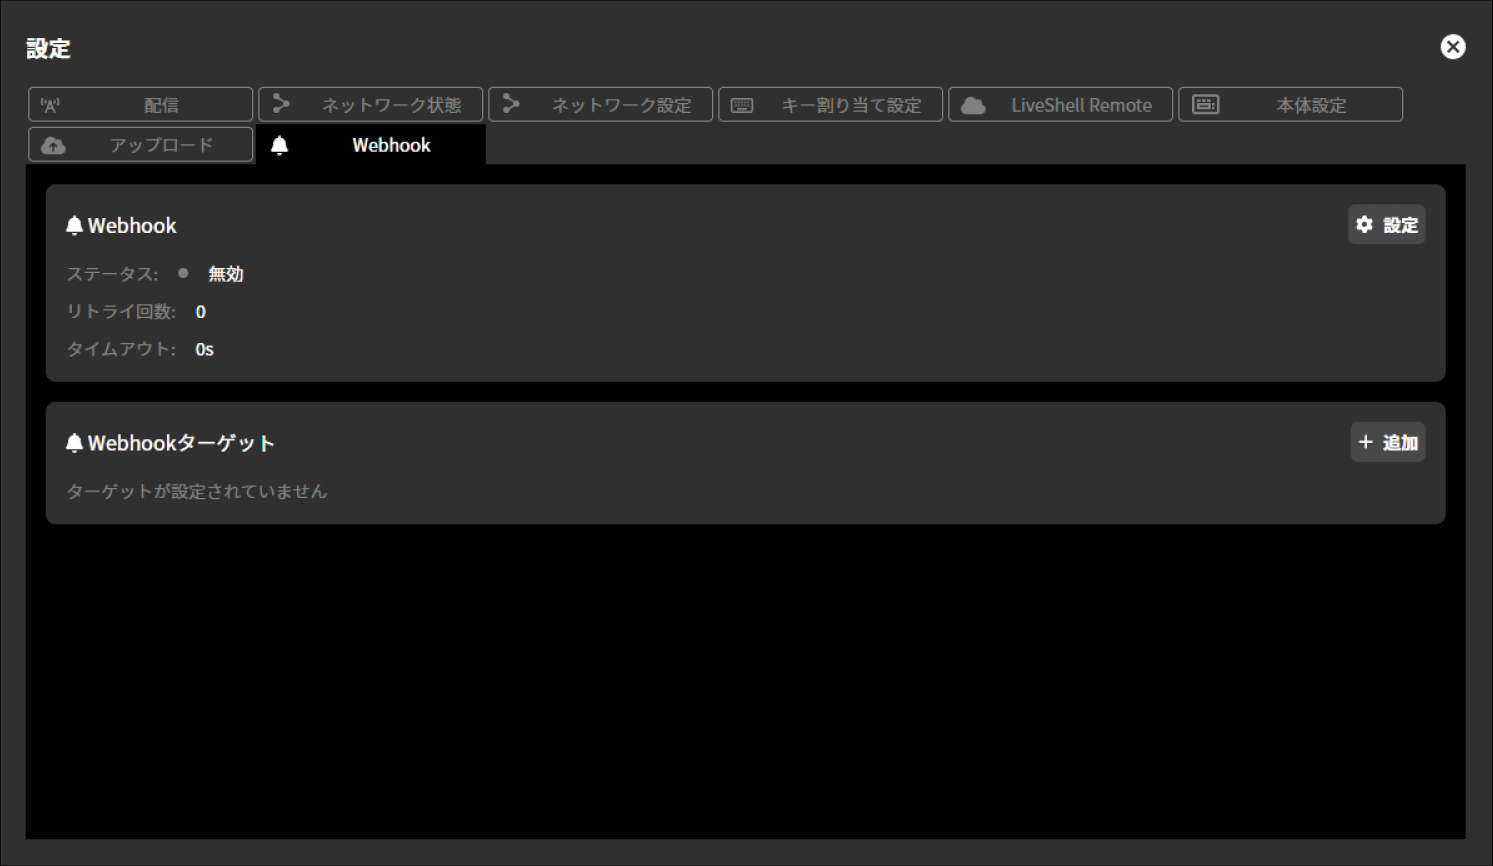Click the bell icon beside Webhookターゲット heading
Viewport: 1493px width, 866px height.
(x=73, y=442)
